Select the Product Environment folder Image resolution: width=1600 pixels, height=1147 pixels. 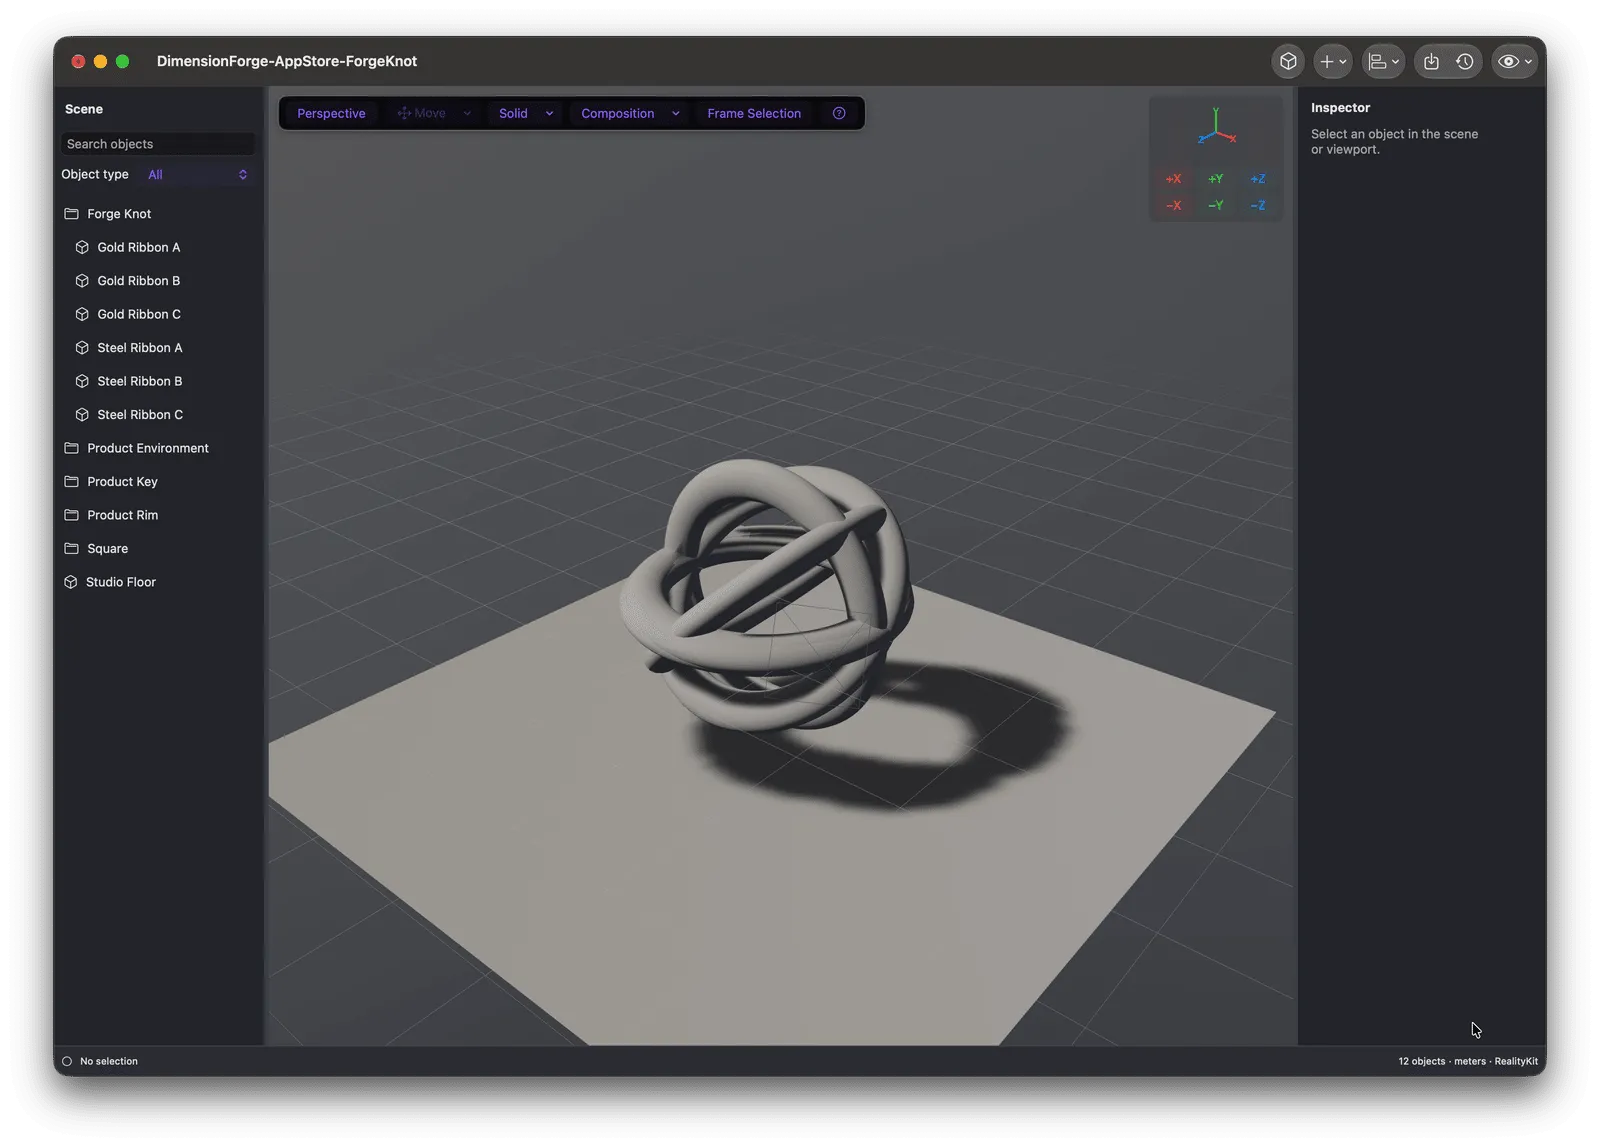(x=158, y=449)
